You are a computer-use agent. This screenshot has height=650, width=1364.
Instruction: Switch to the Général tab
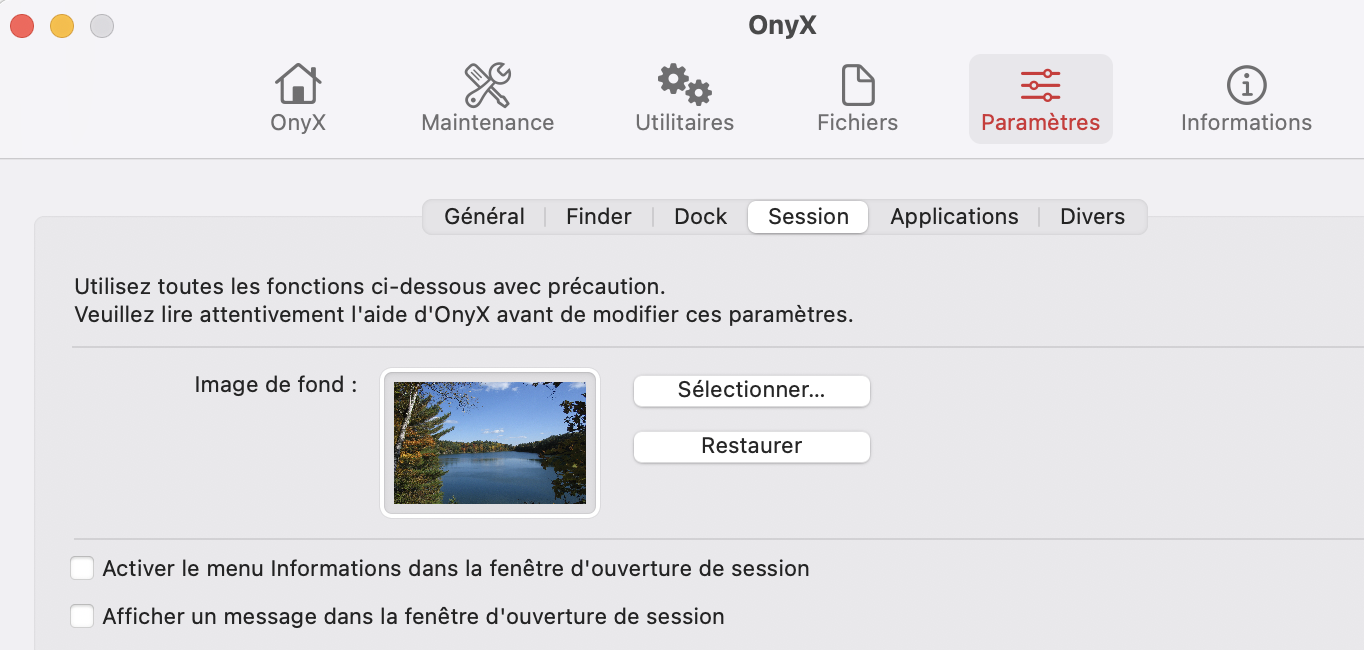(484, 217)
